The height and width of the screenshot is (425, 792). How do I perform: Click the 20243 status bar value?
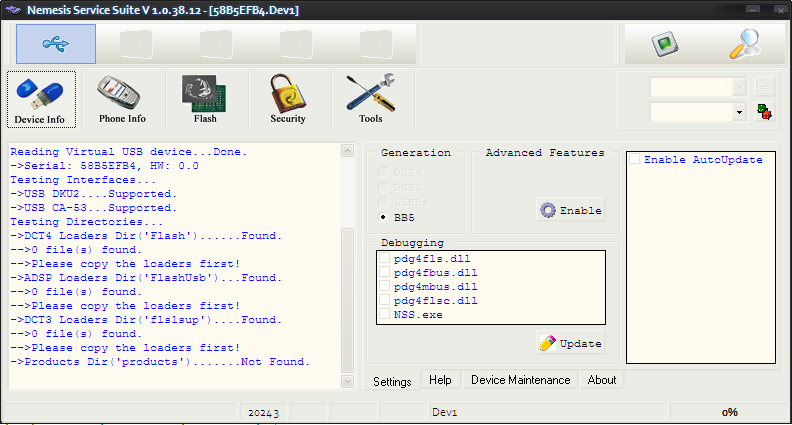click(263, 413)
